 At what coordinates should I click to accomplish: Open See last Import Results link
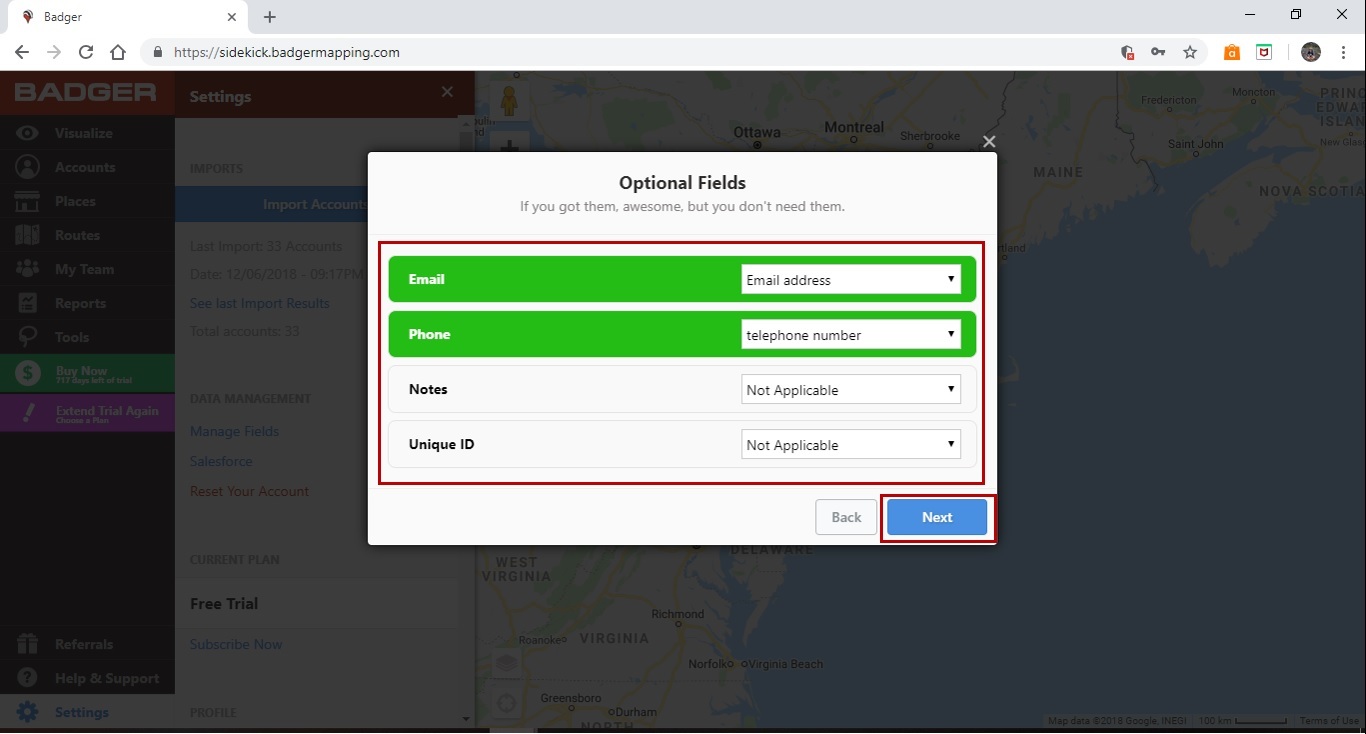260,303
